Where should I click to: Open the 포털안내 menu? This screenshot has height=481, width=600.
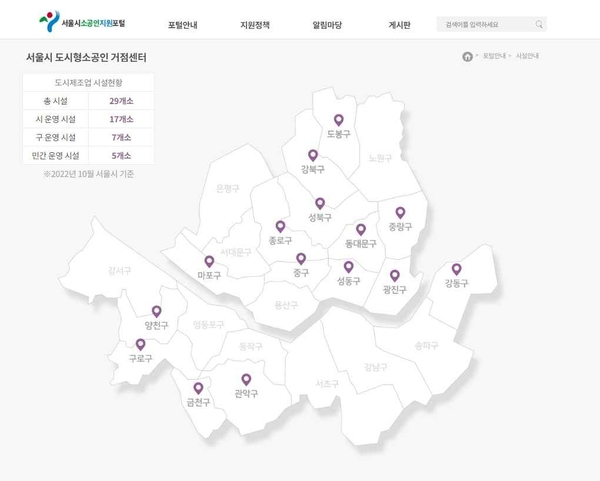182,24
